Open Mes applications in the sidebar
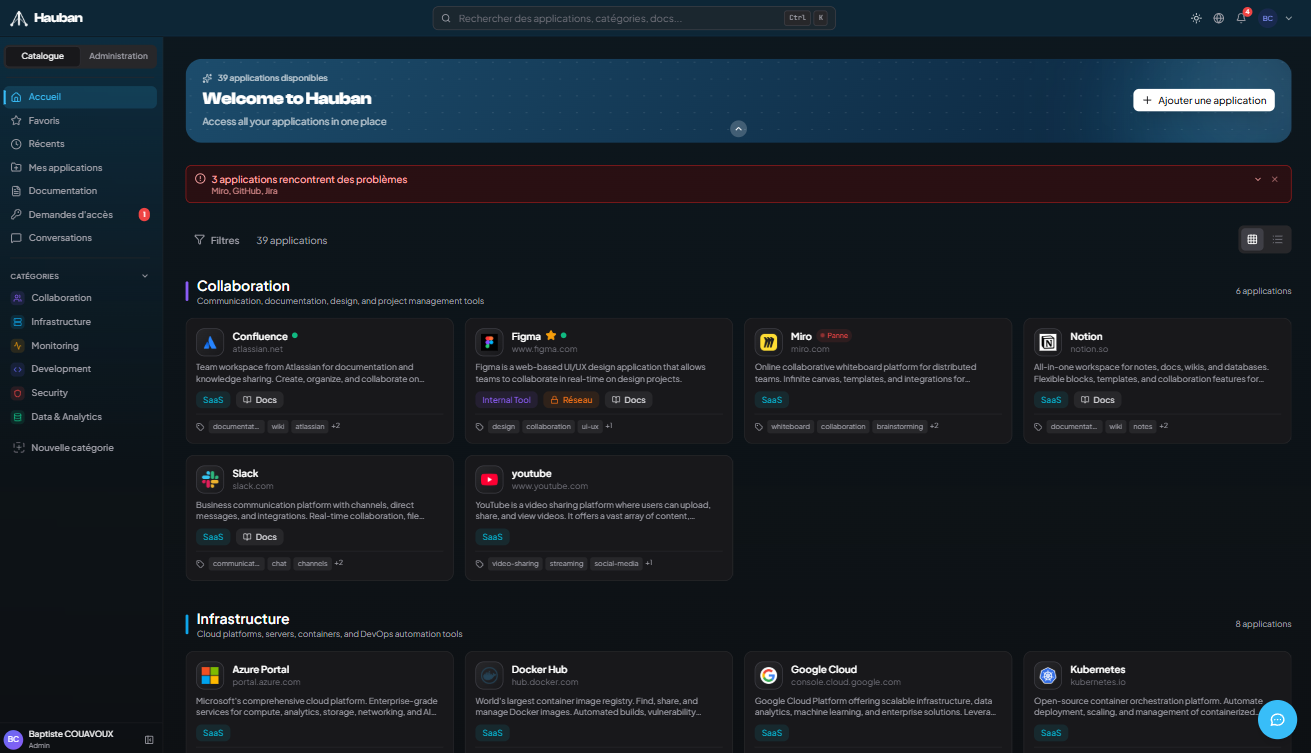 80,168
